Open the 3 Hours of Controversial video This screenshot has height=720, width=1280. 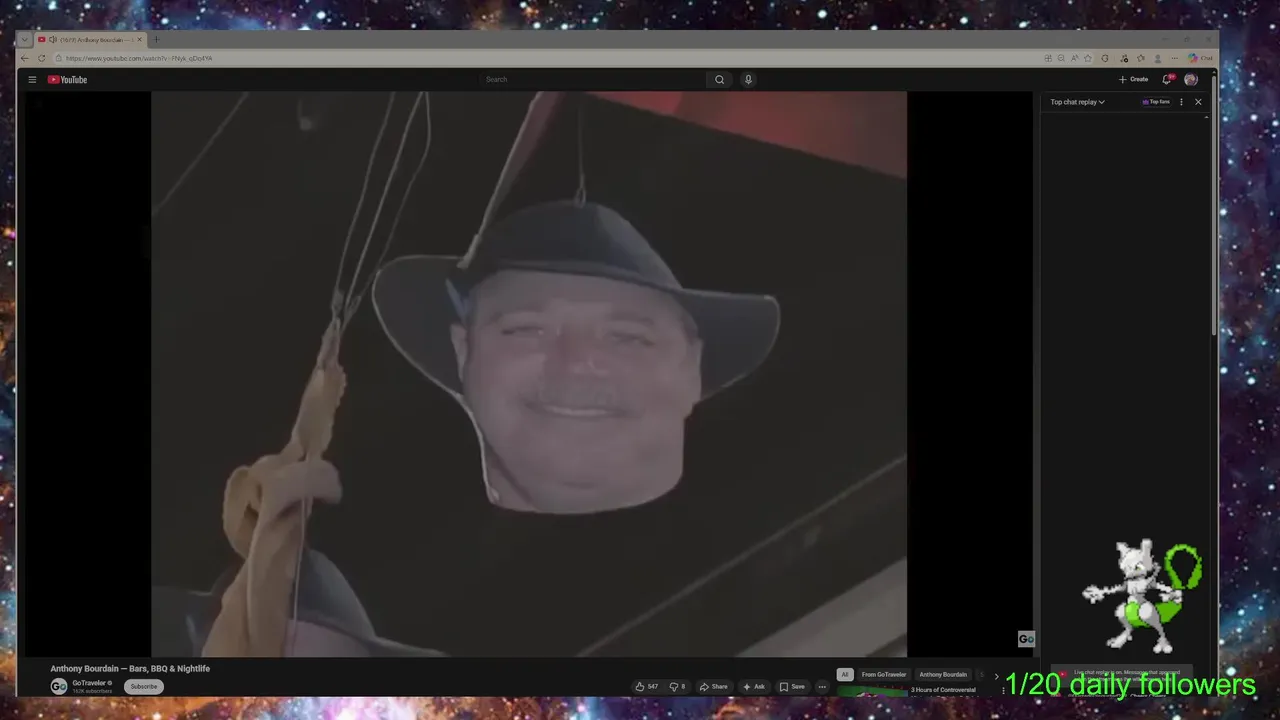point(943,690)
